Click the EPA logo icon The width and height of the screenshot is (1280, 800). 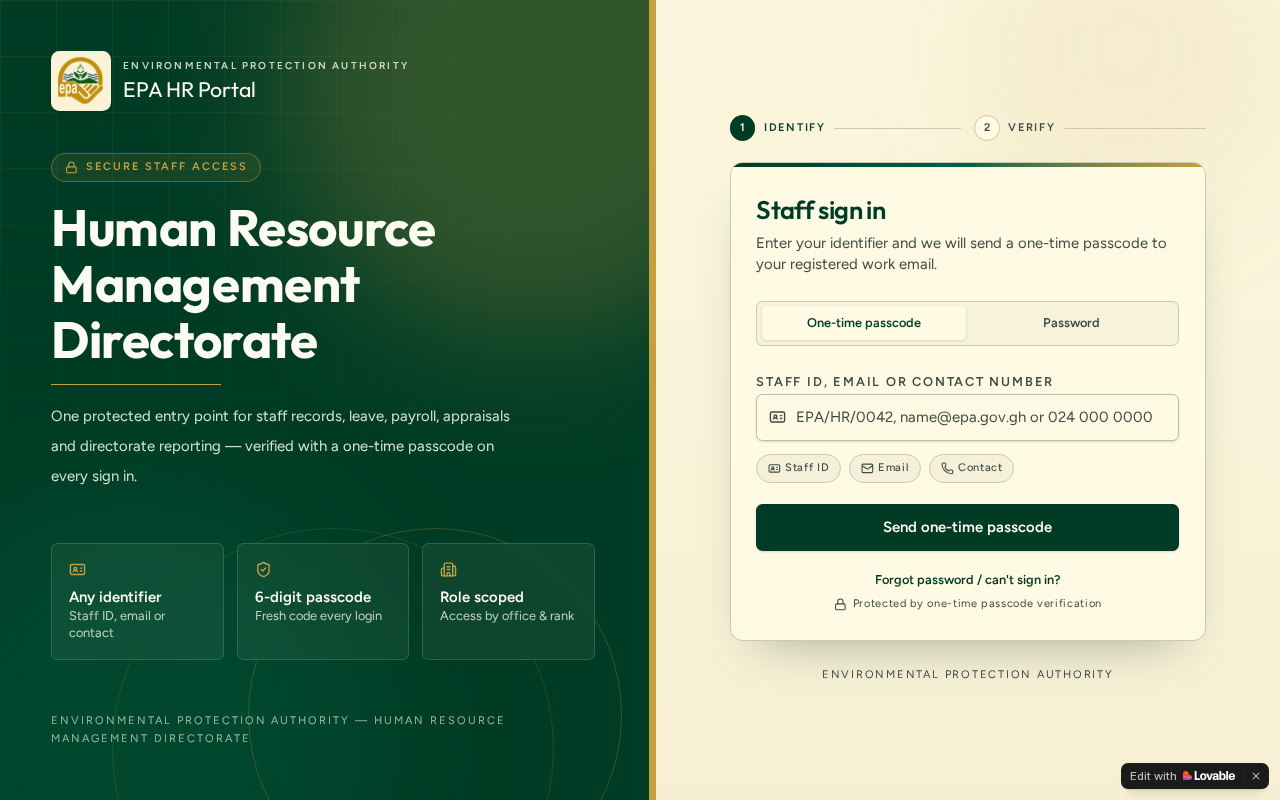81,81
